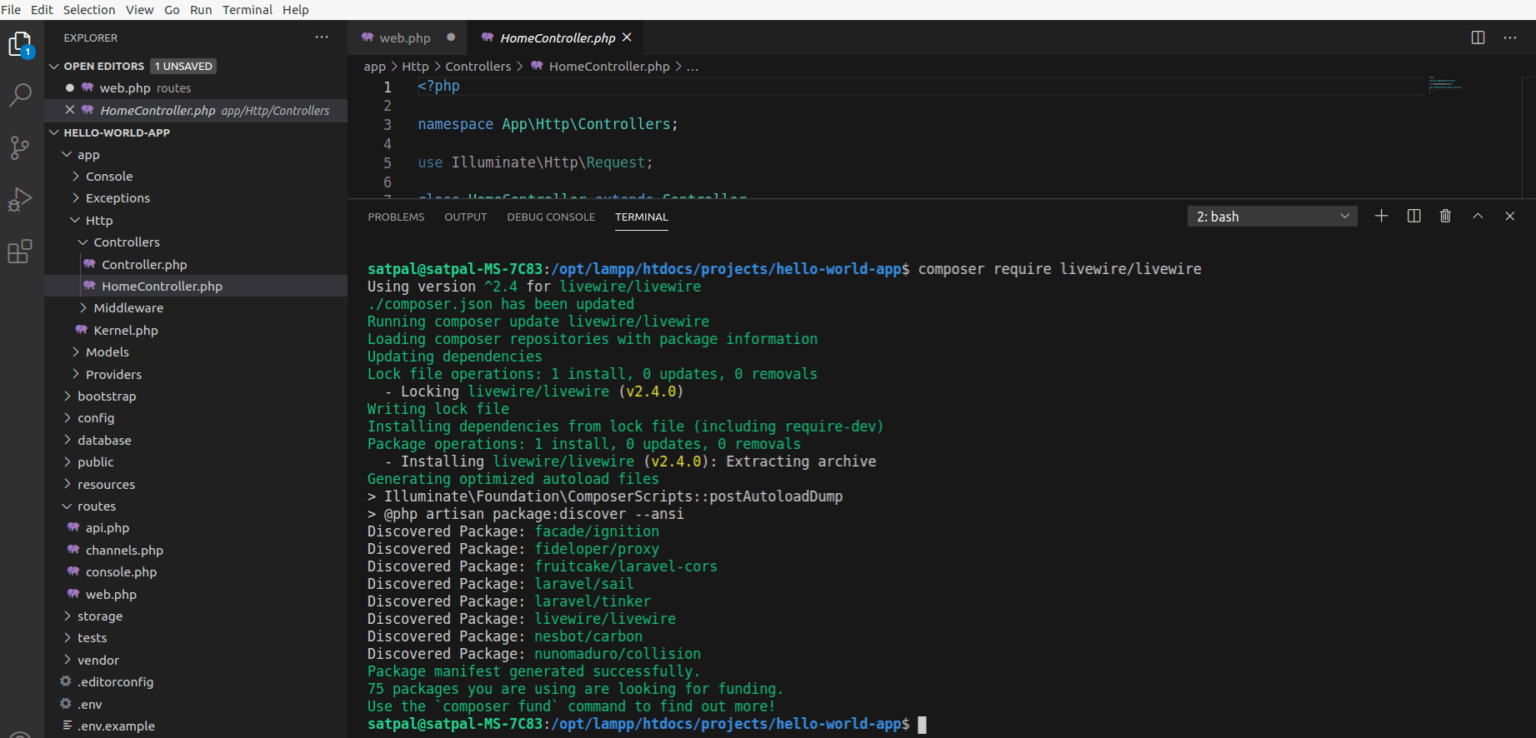Click the Explorer More Actions button

point(321,37)
